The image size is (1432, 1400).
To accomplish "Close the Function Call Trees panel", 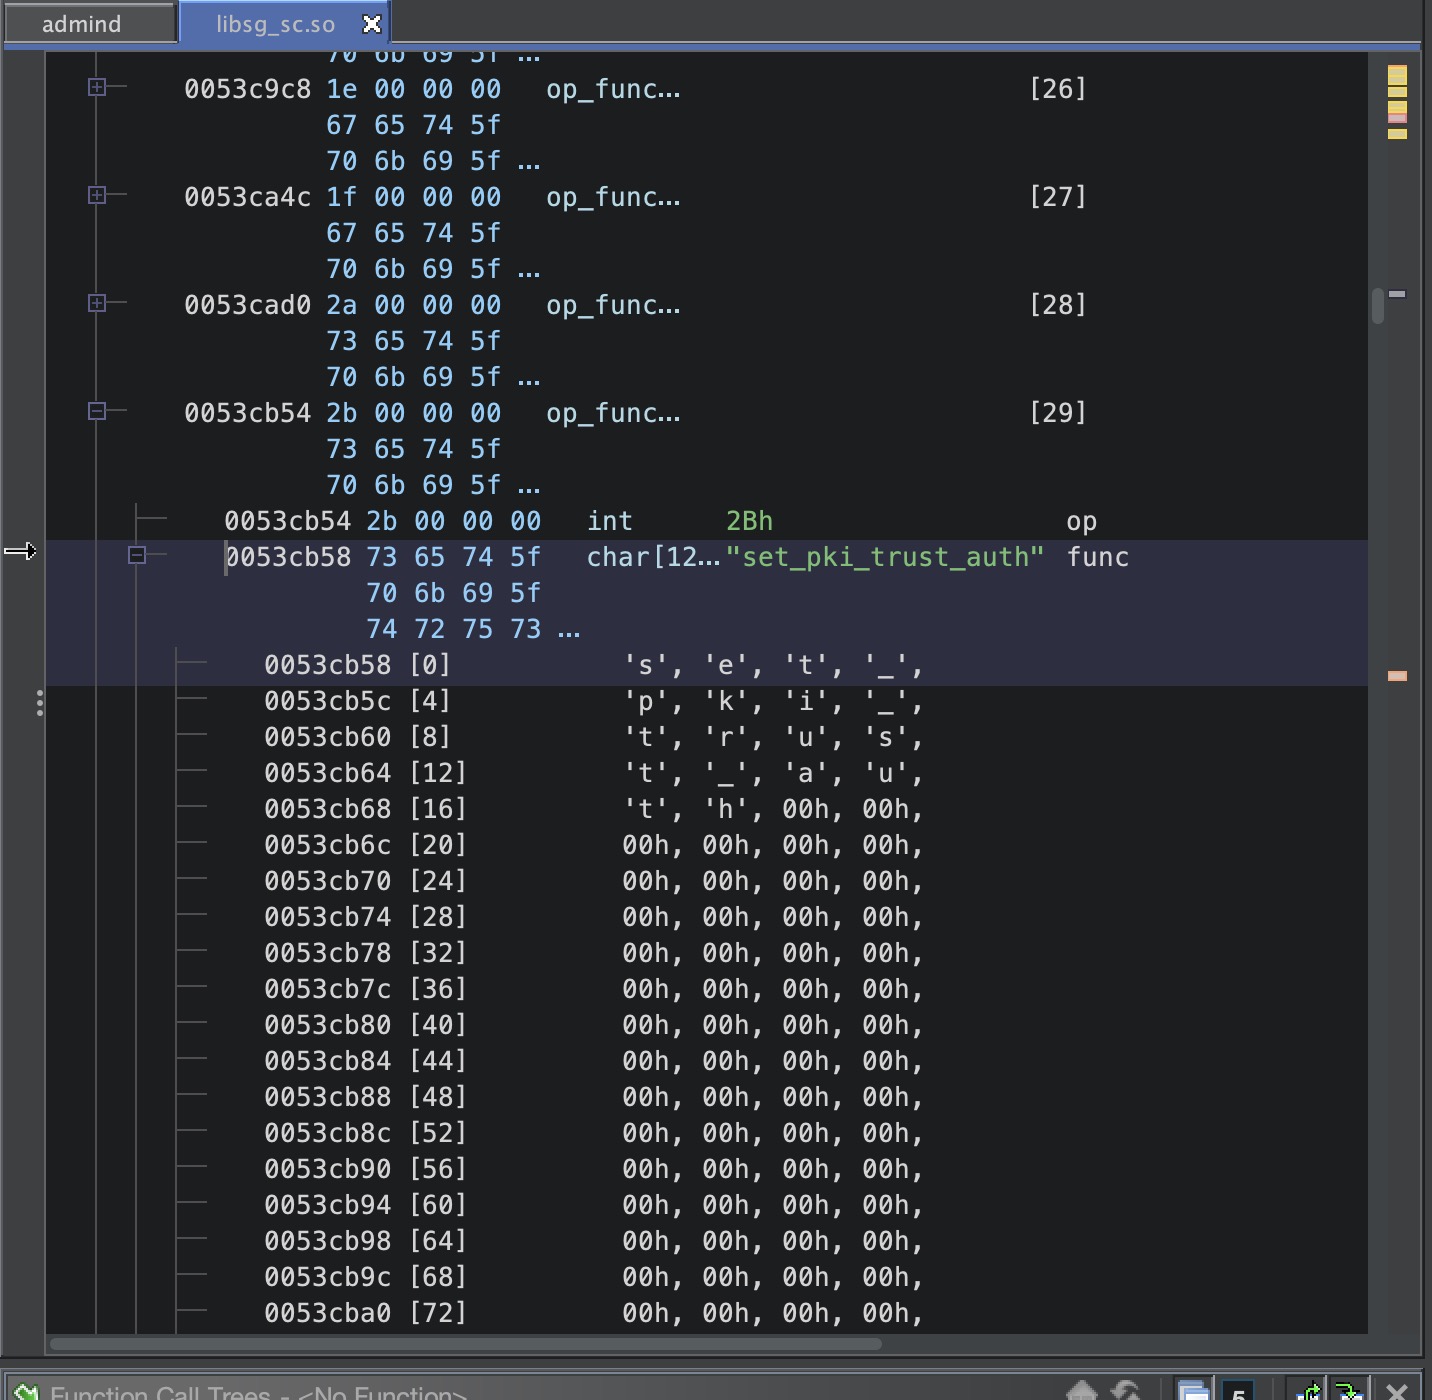I will (x=1397, y=1391).
